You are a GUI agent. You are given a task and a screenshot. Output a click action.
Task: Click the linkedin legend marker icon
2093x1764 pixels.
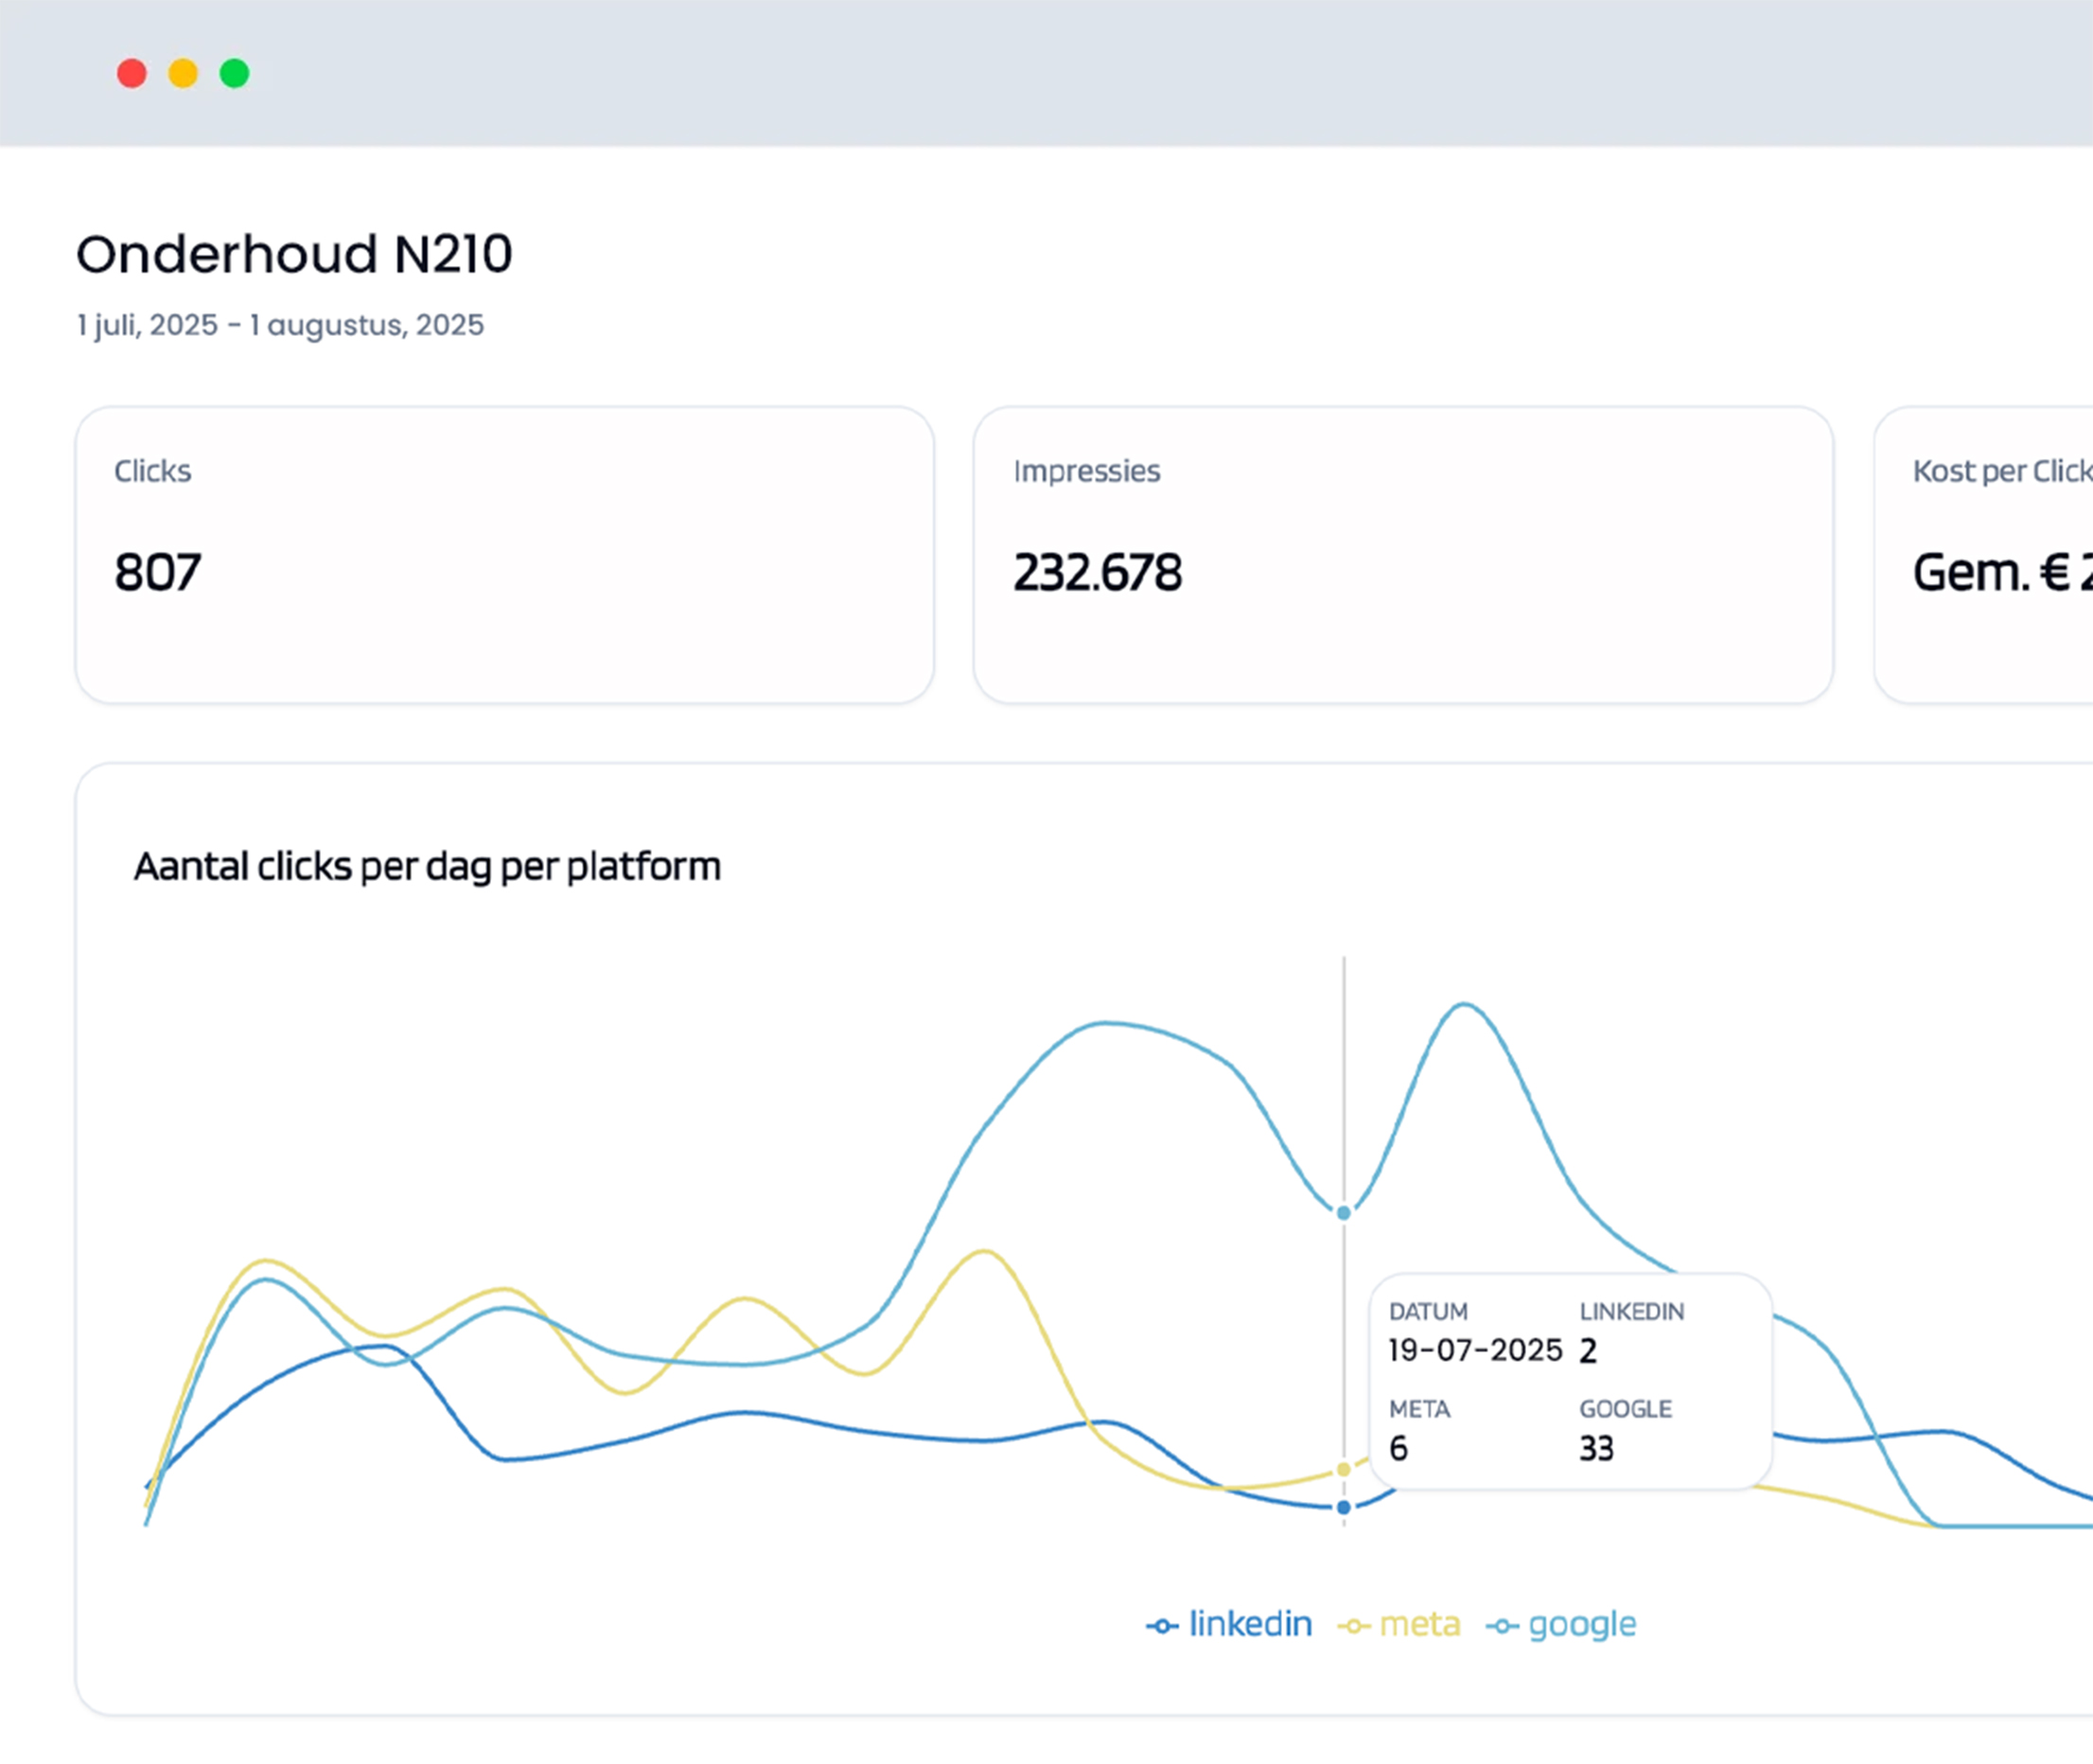[1161, 1626]
